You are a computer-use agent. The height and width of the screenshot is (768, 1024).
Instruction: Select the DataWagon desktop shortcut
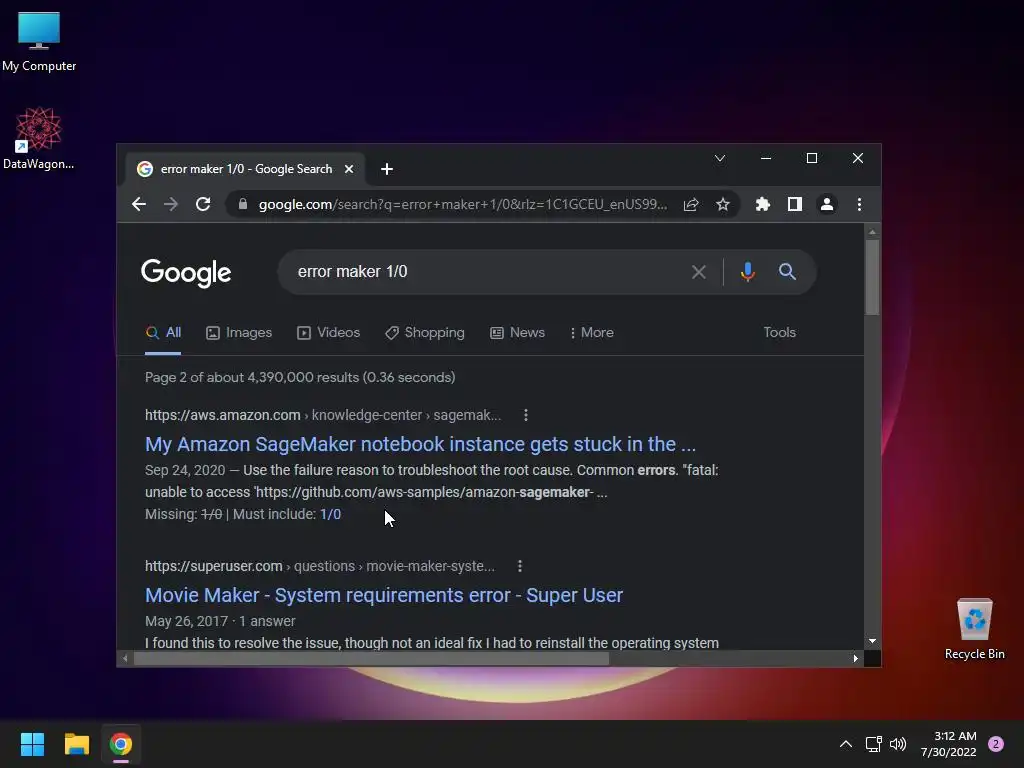(x=39, y=138)
